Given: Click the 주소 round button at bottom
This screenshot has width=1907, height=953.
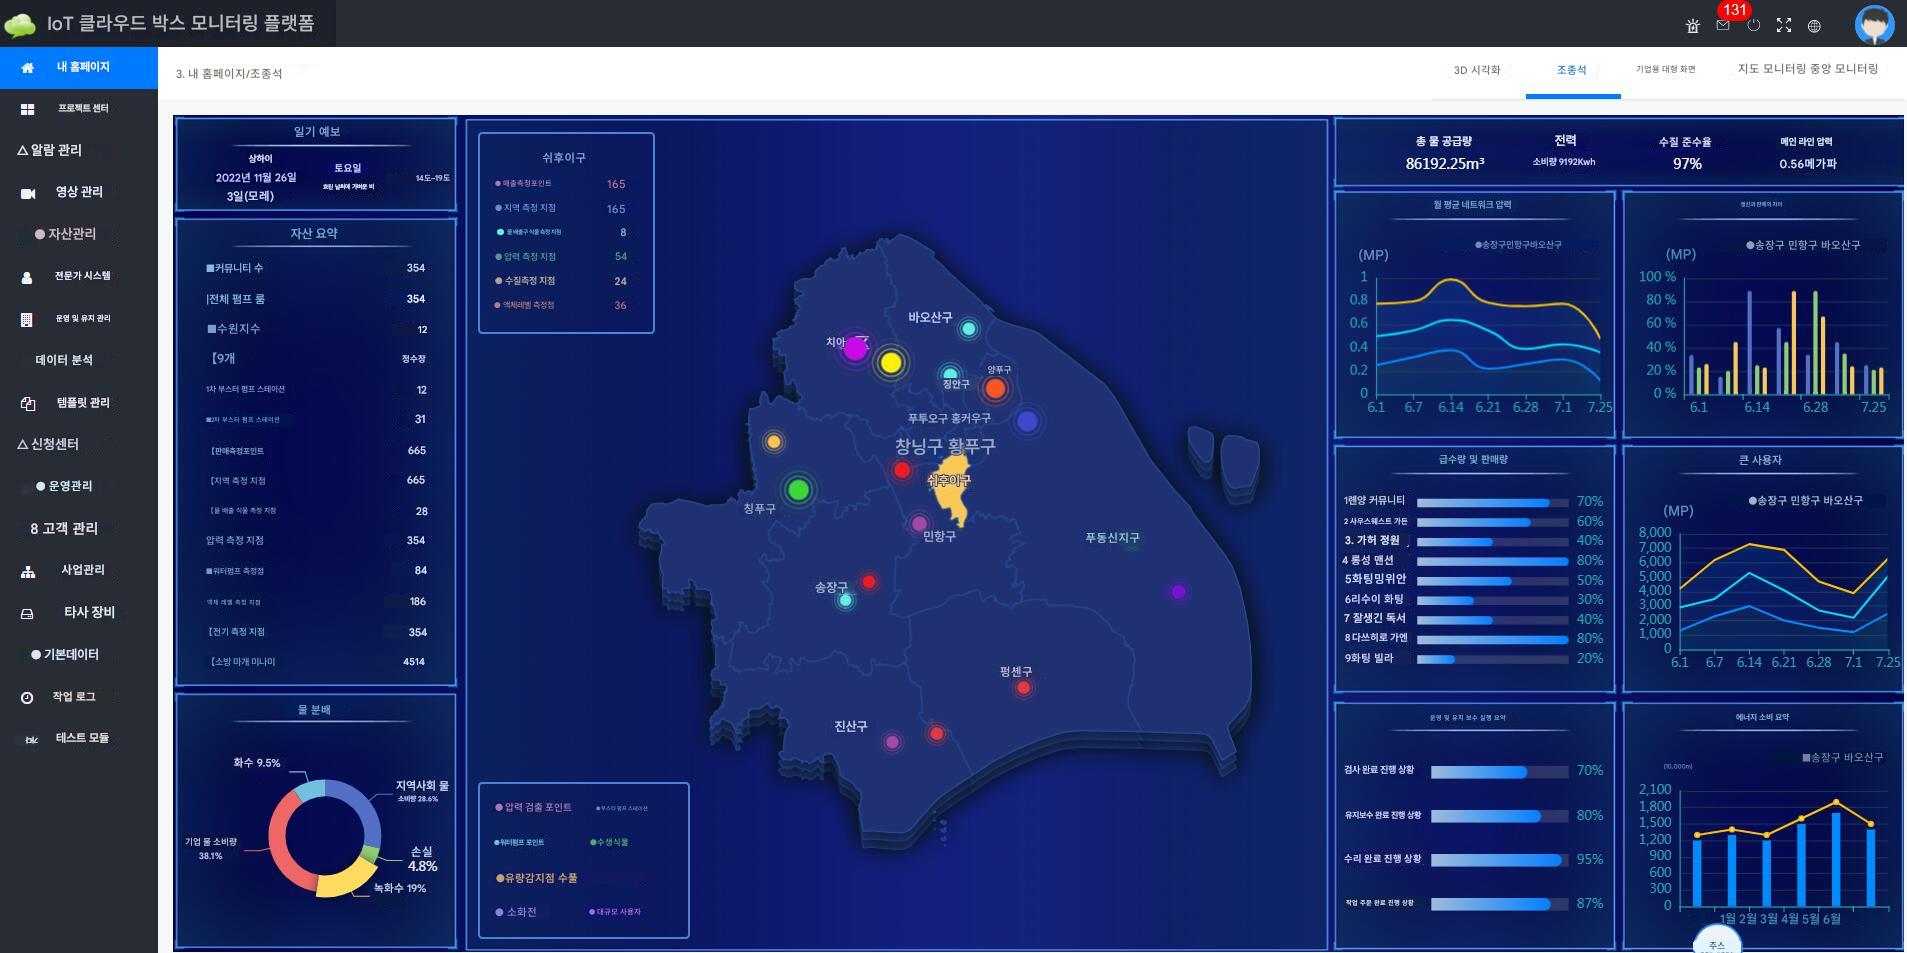Looking at the screenshot, I should click(x=1716, y=942).
